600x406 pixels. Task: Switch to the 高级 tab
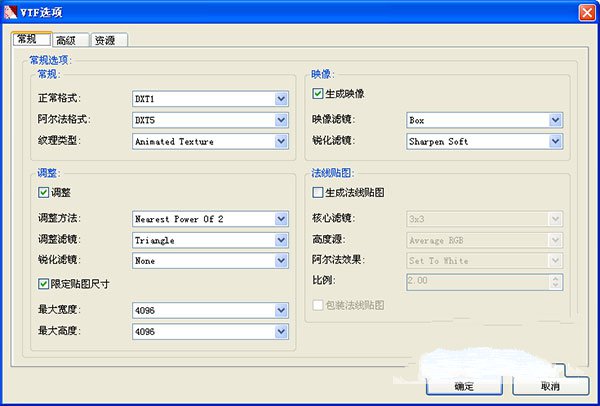(x=70, y=40)
